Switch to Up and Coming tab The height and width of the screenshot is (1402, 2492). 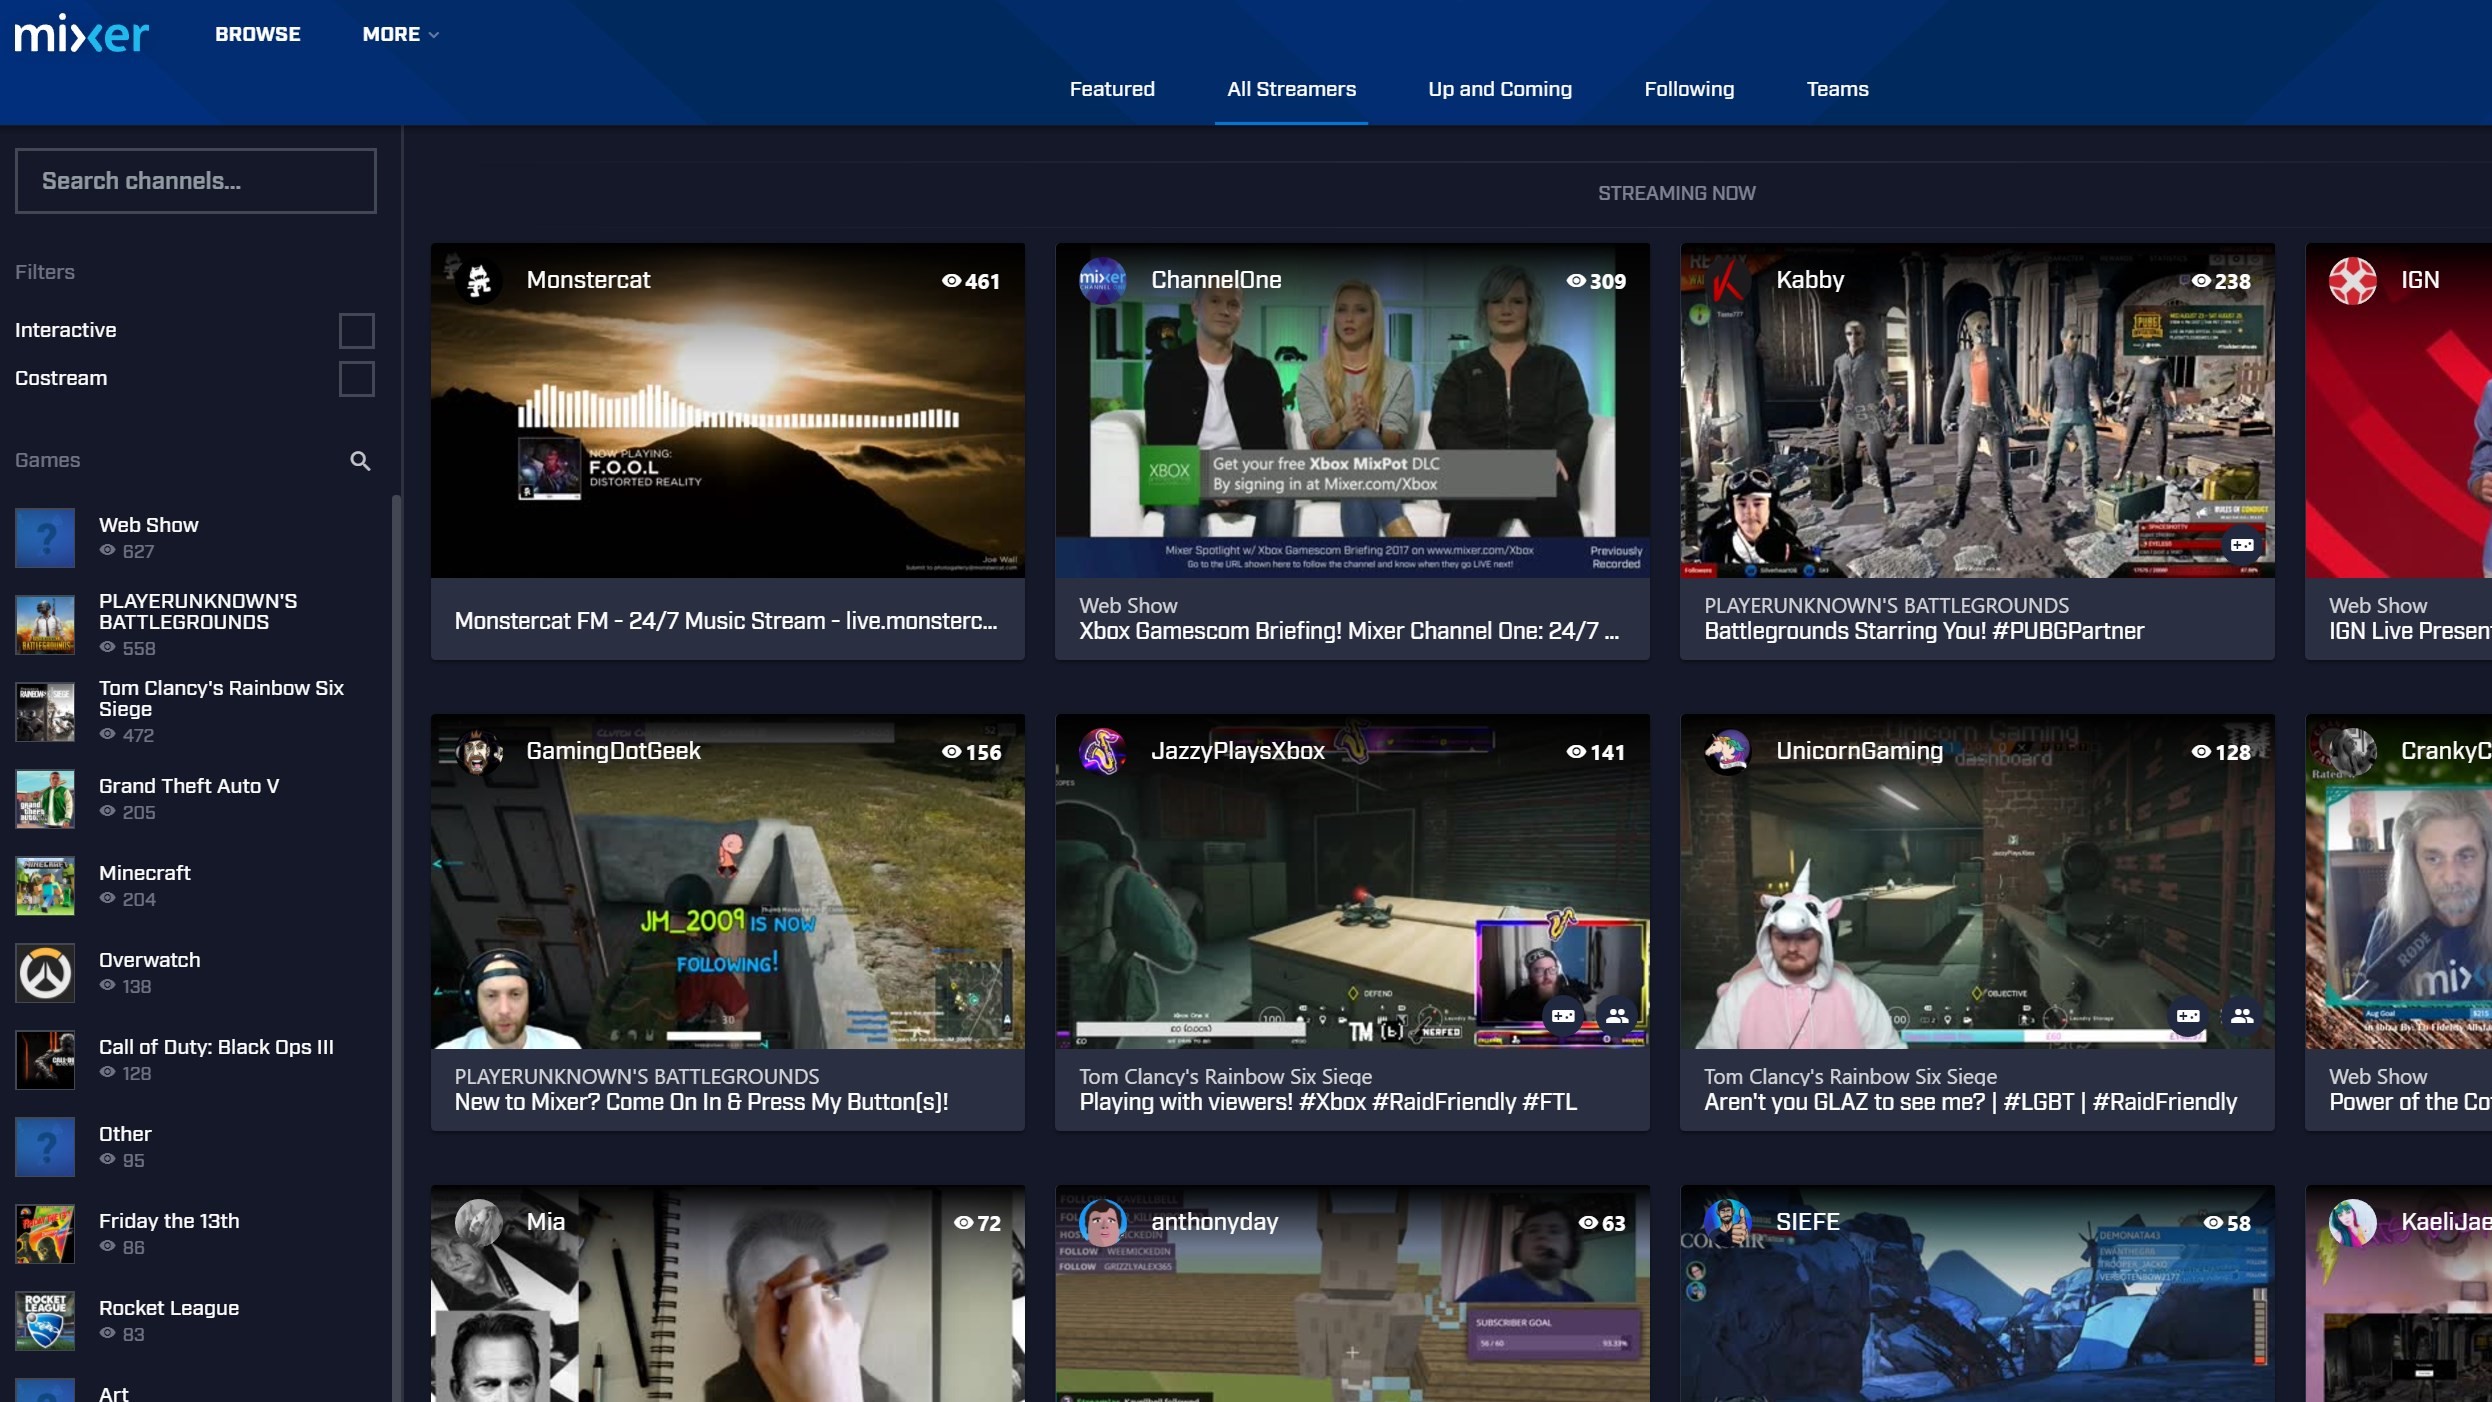click(1499, 89)
